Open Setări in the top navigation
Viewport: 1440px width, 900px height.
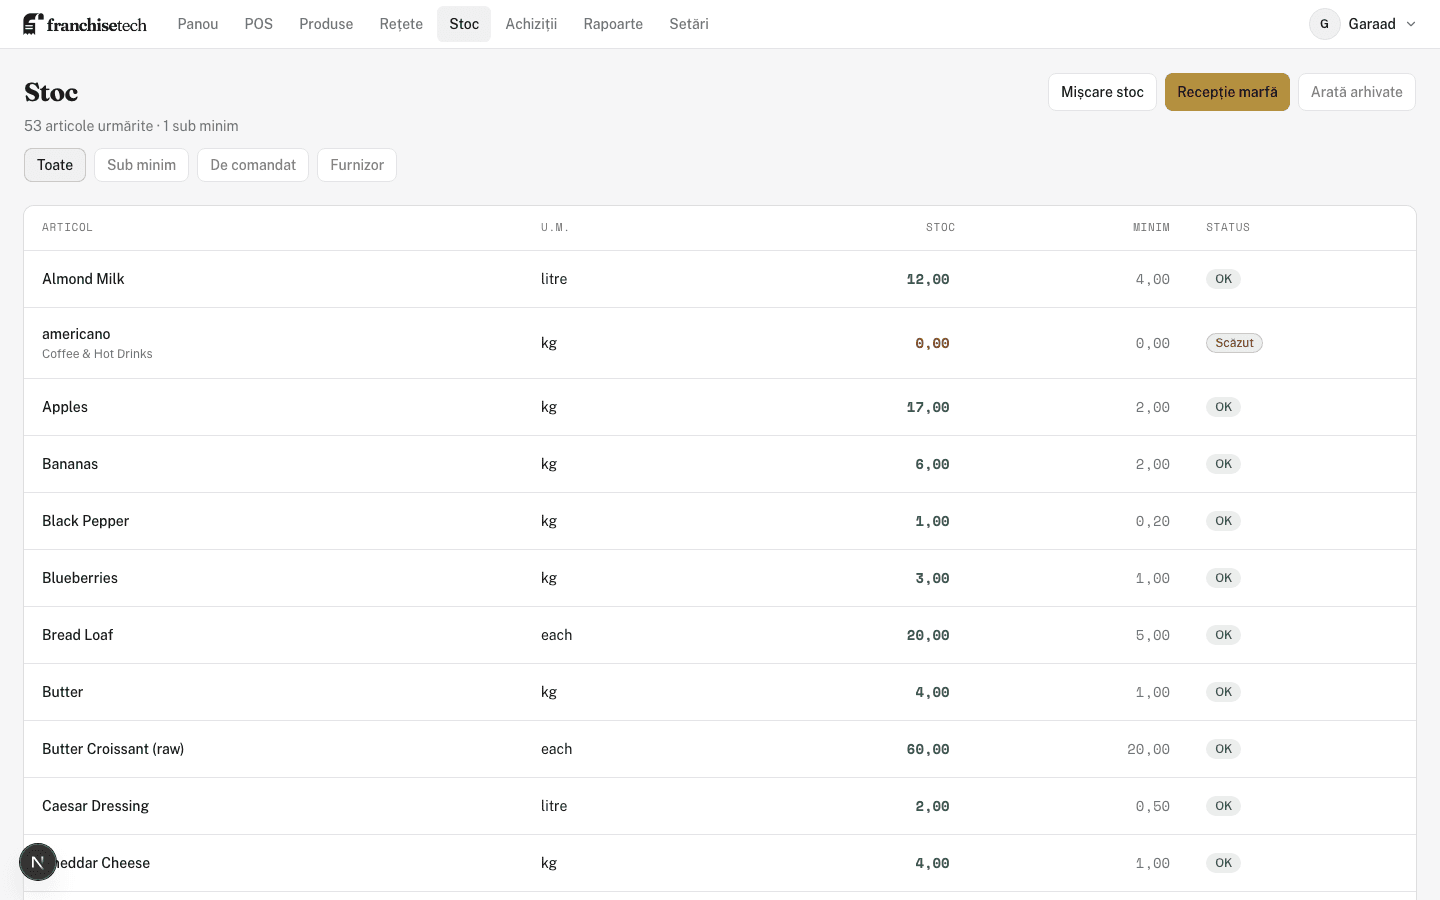coord(689,24)
